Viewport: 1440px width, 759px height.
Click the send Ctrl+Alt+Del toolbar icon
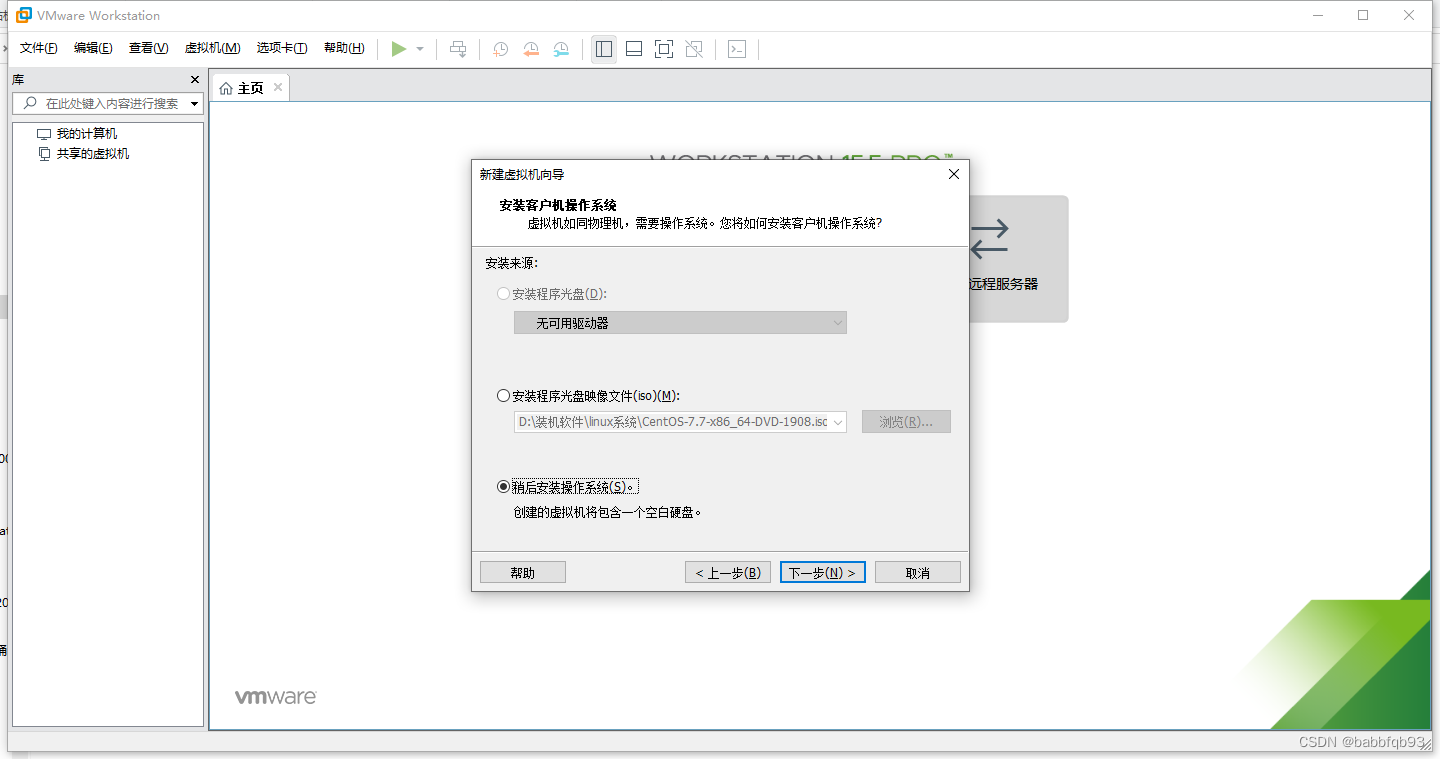pyautogui.click(x=458, y=49)
